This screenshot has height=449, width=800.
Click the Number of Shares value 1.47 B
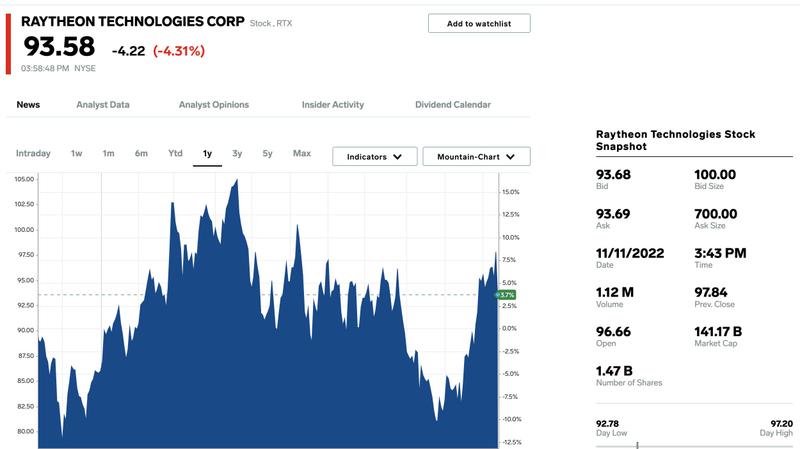pyautogui.click(x=614, y=371)
